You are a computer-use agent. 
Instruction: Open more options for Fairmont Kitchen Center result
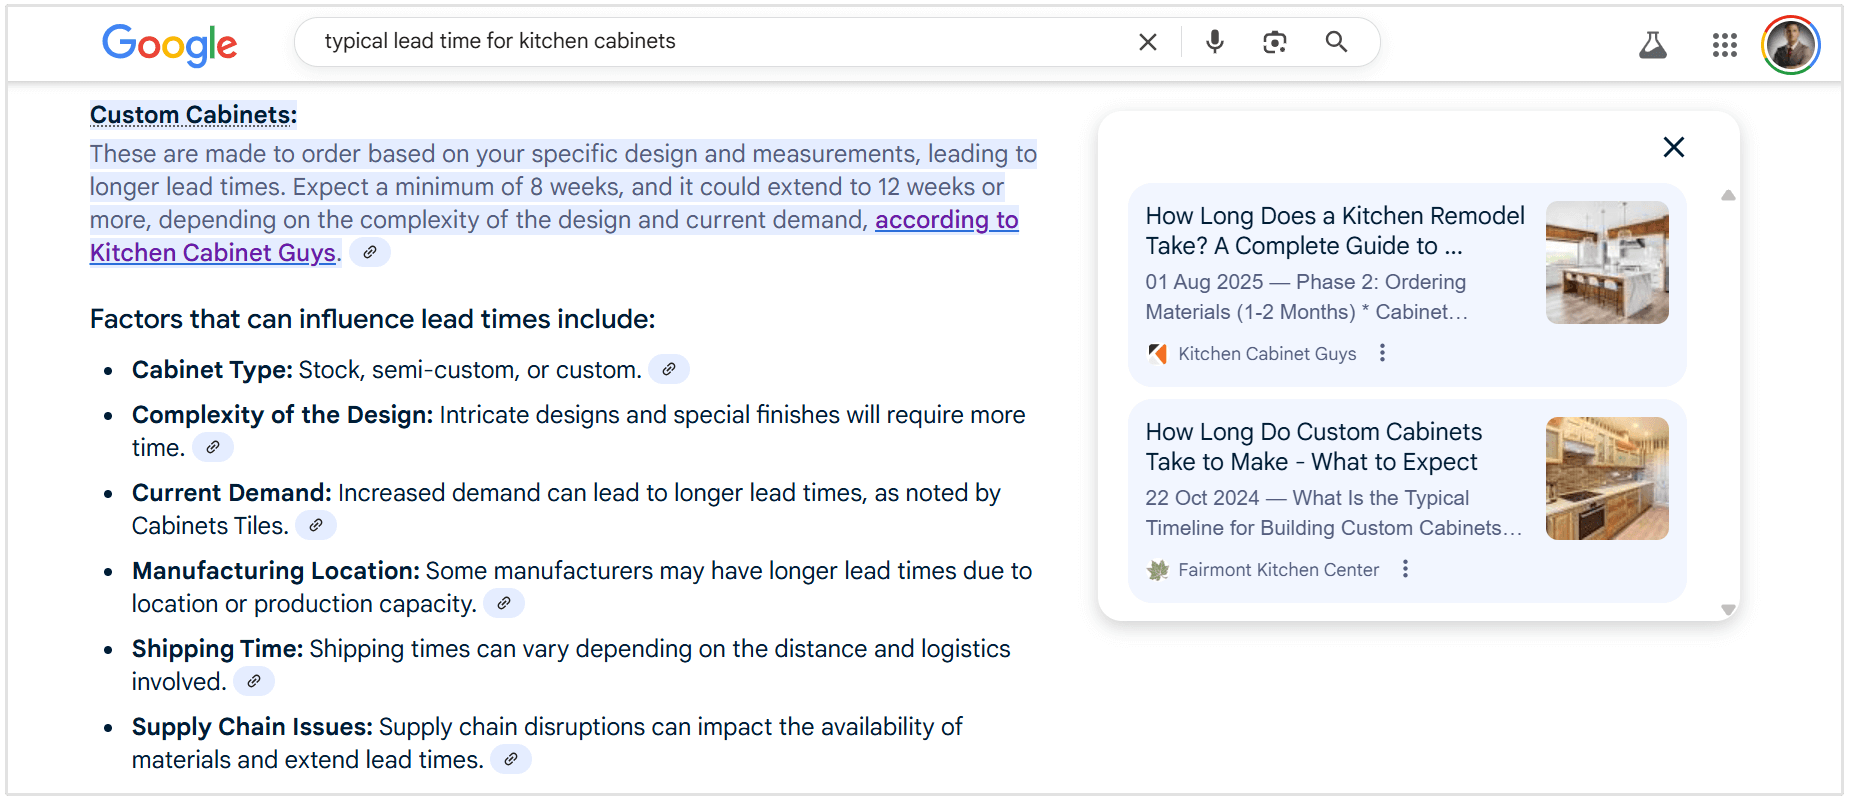point(1405,569)
